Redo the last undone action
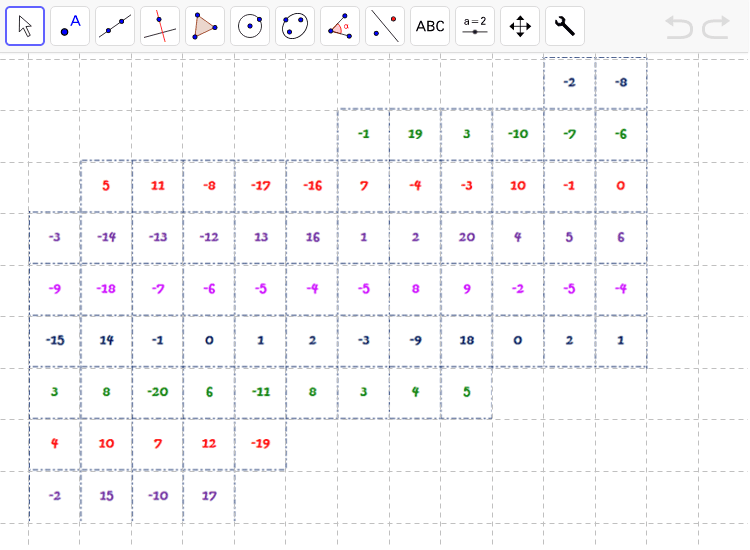Viewport: 750px width, 550px height. pos(716,27)
